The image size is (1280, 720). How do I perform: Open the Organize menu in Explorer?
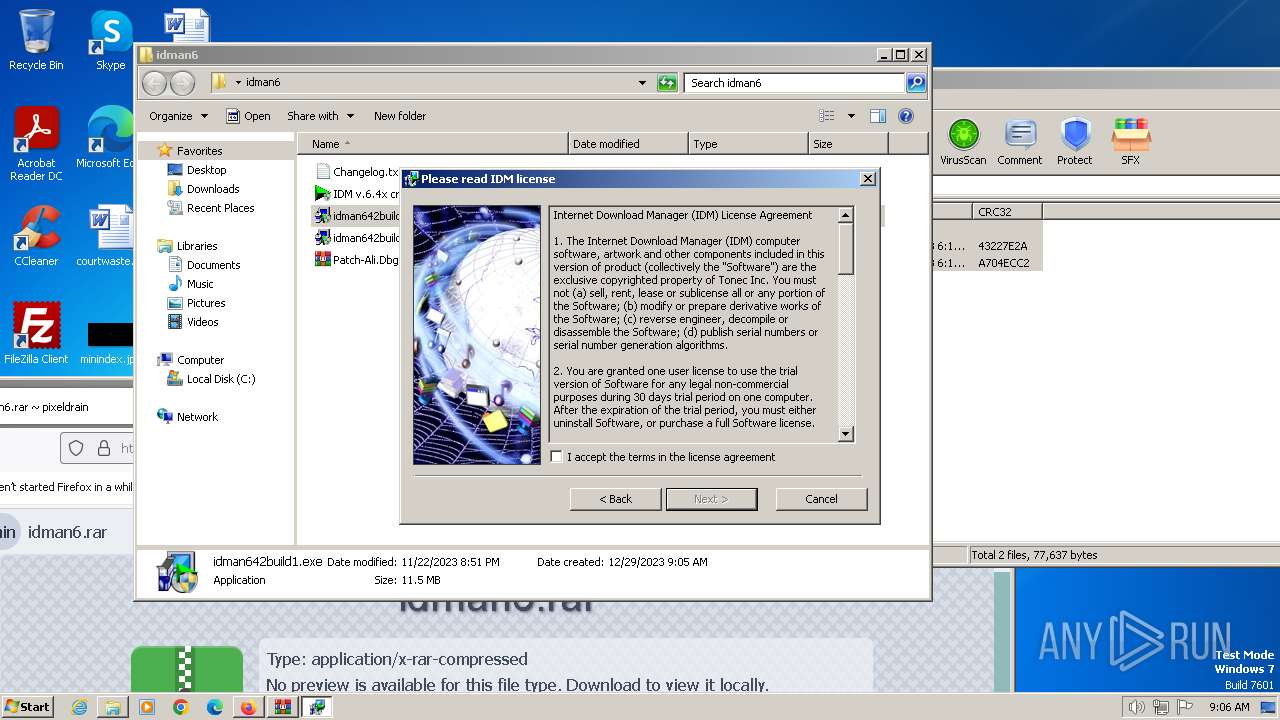[178, 116]
